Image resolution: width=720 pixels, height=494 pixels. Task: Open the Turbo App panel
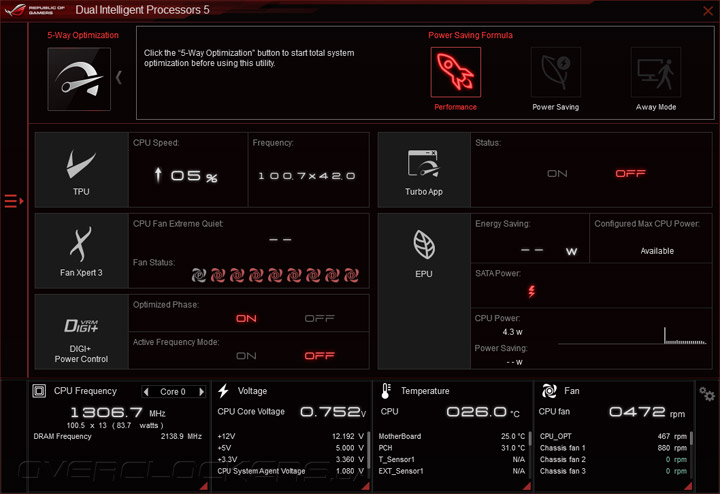coord(424,170)
